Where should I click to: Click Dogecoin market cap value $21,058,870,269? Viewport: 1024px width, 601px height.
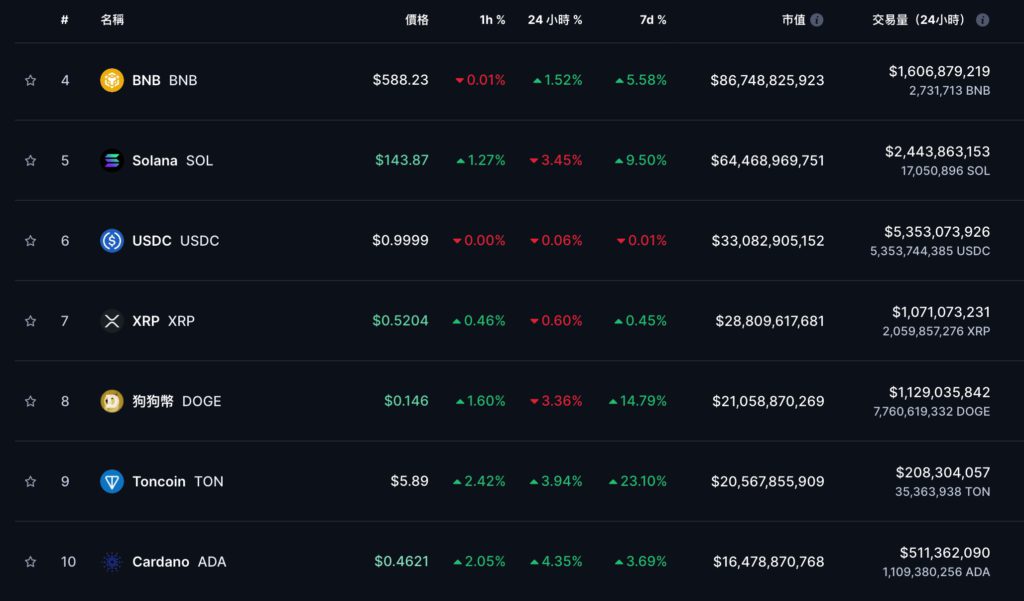767,401
